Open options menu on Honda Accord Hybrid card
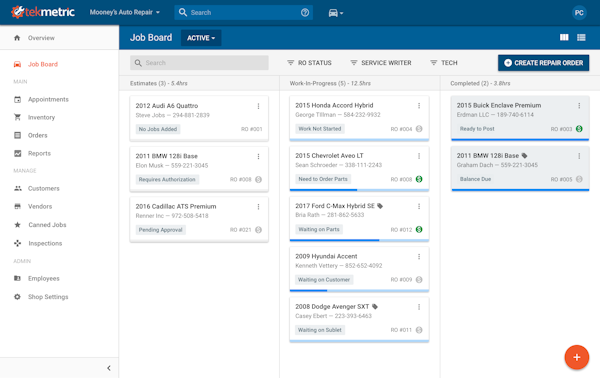Image resolution: width=600 pixels, height=378 pixels. (x=419, y=106)
